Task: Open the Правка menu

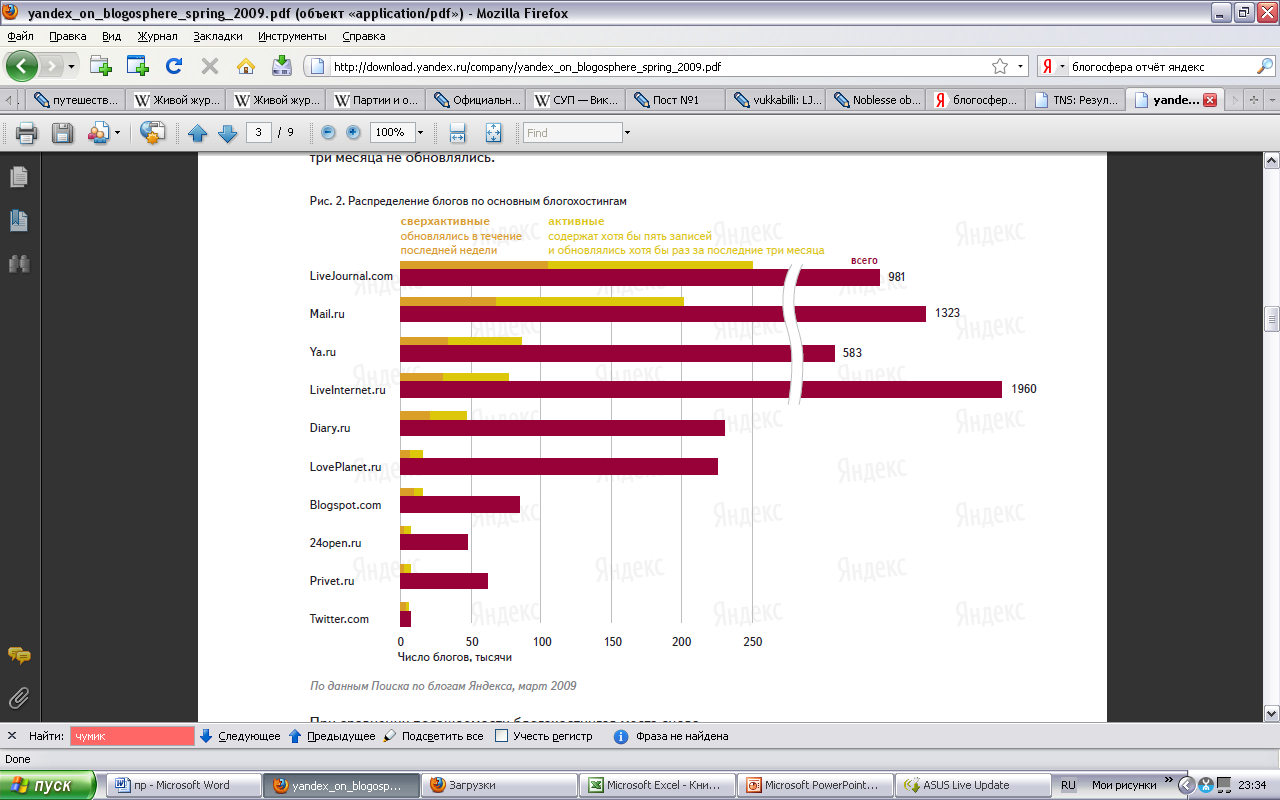Action: click(x=67, y=36)
